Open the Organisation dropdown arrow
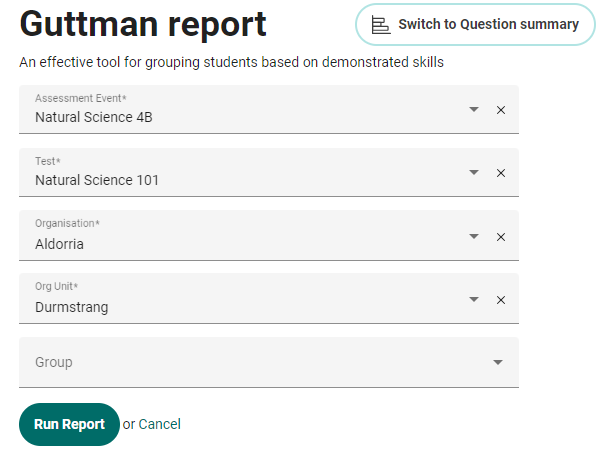 474,236
